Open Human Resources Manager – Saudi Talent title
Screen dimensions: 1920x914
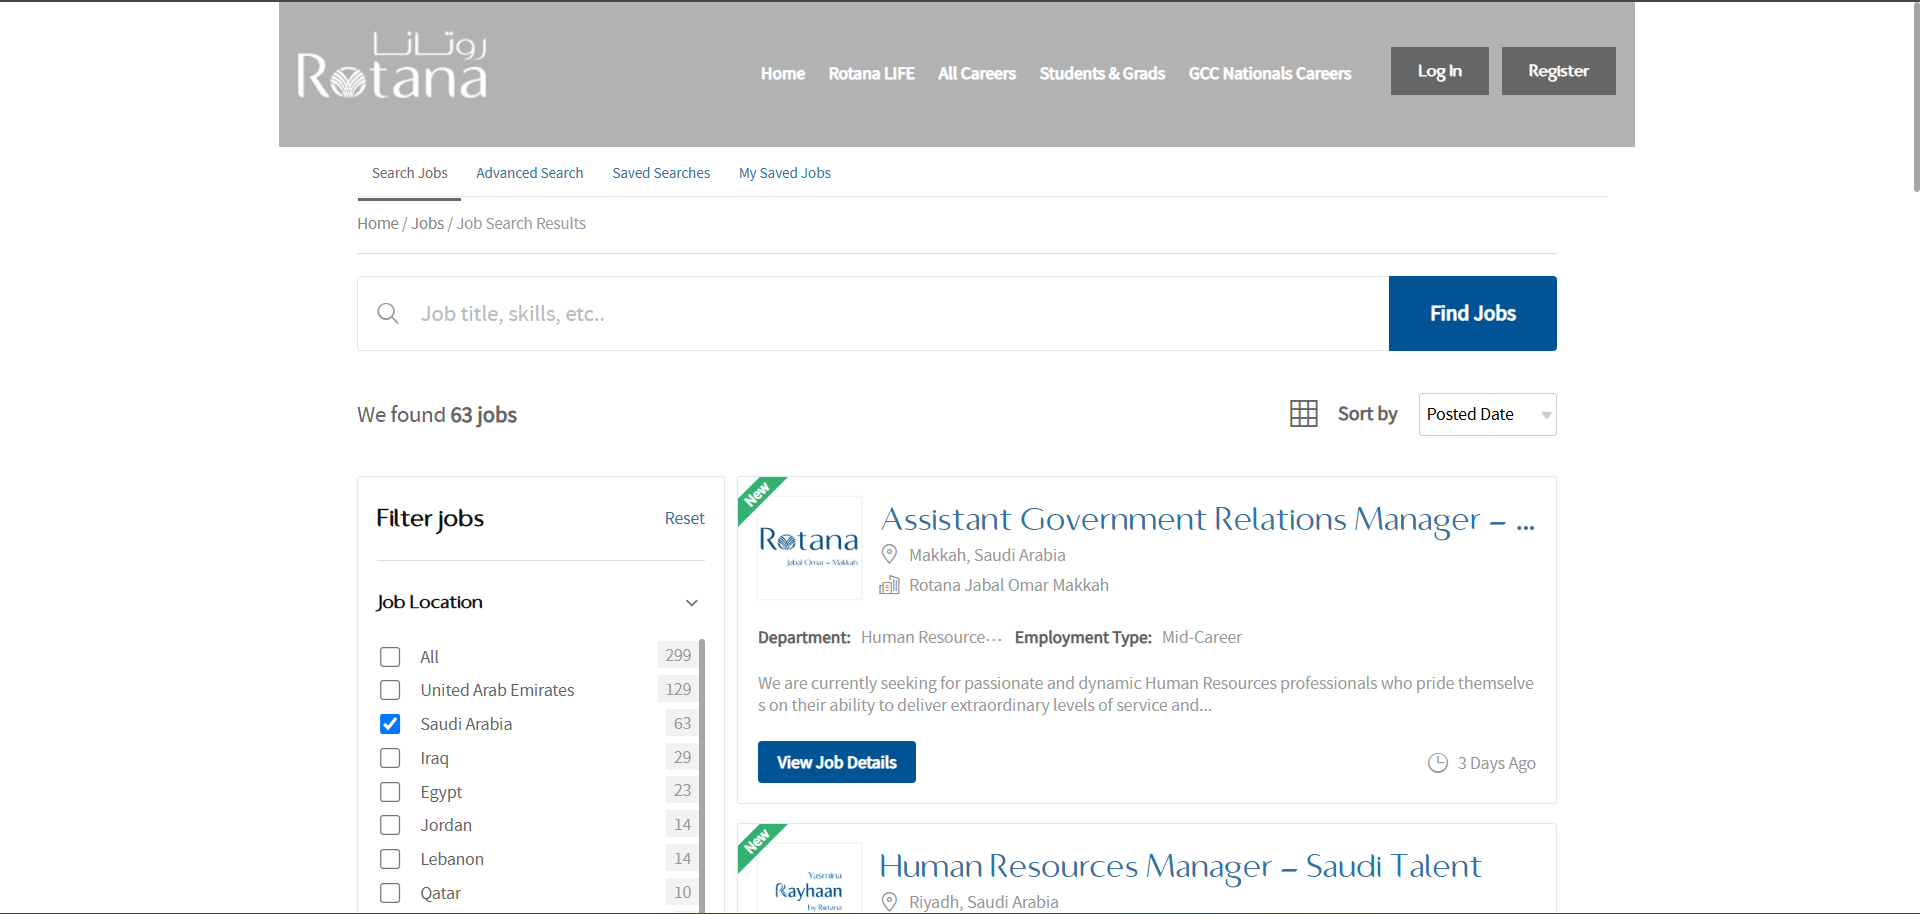[1180, 866]
